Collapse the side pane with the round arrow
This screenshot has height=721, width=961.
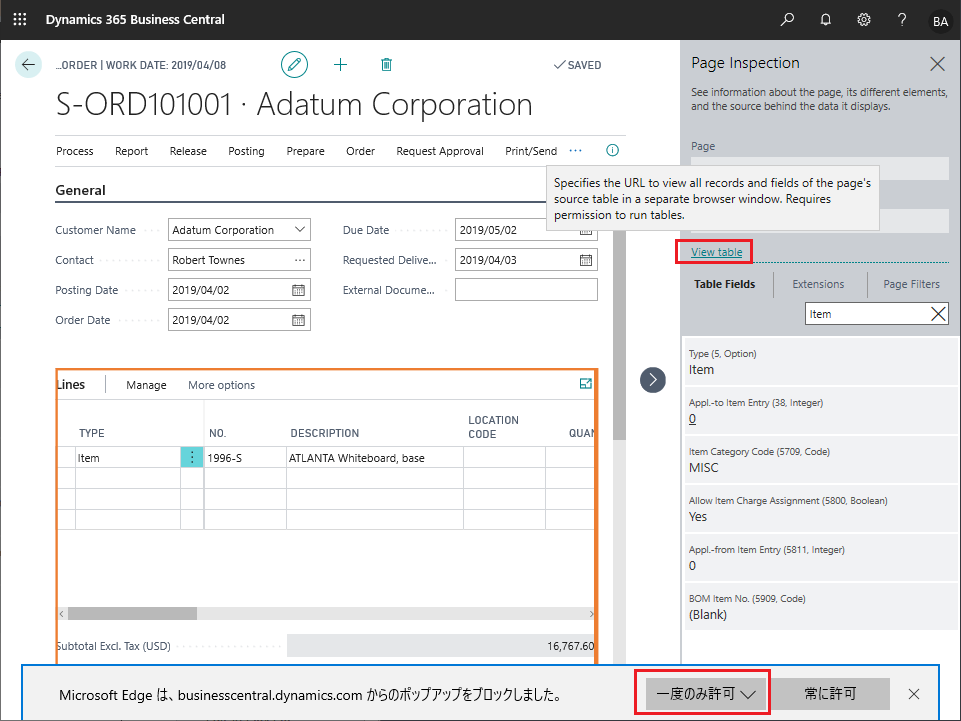pyautogui.click(x=653, y=380)
